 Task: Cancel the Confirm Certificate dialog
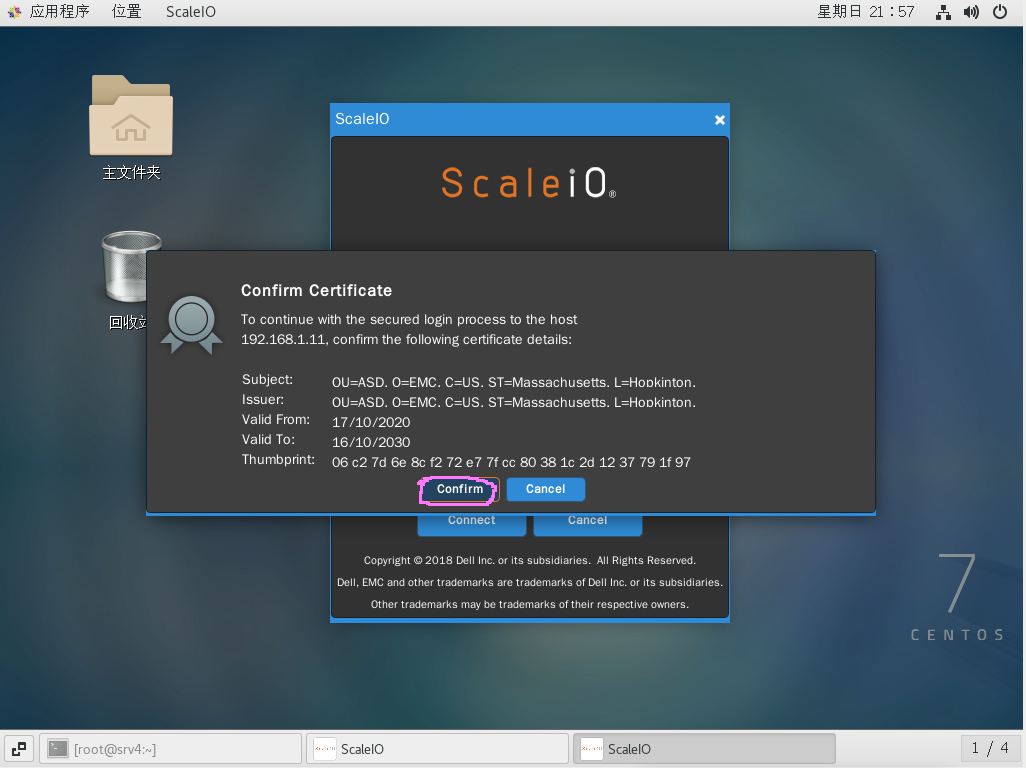(x=545, y=489)
